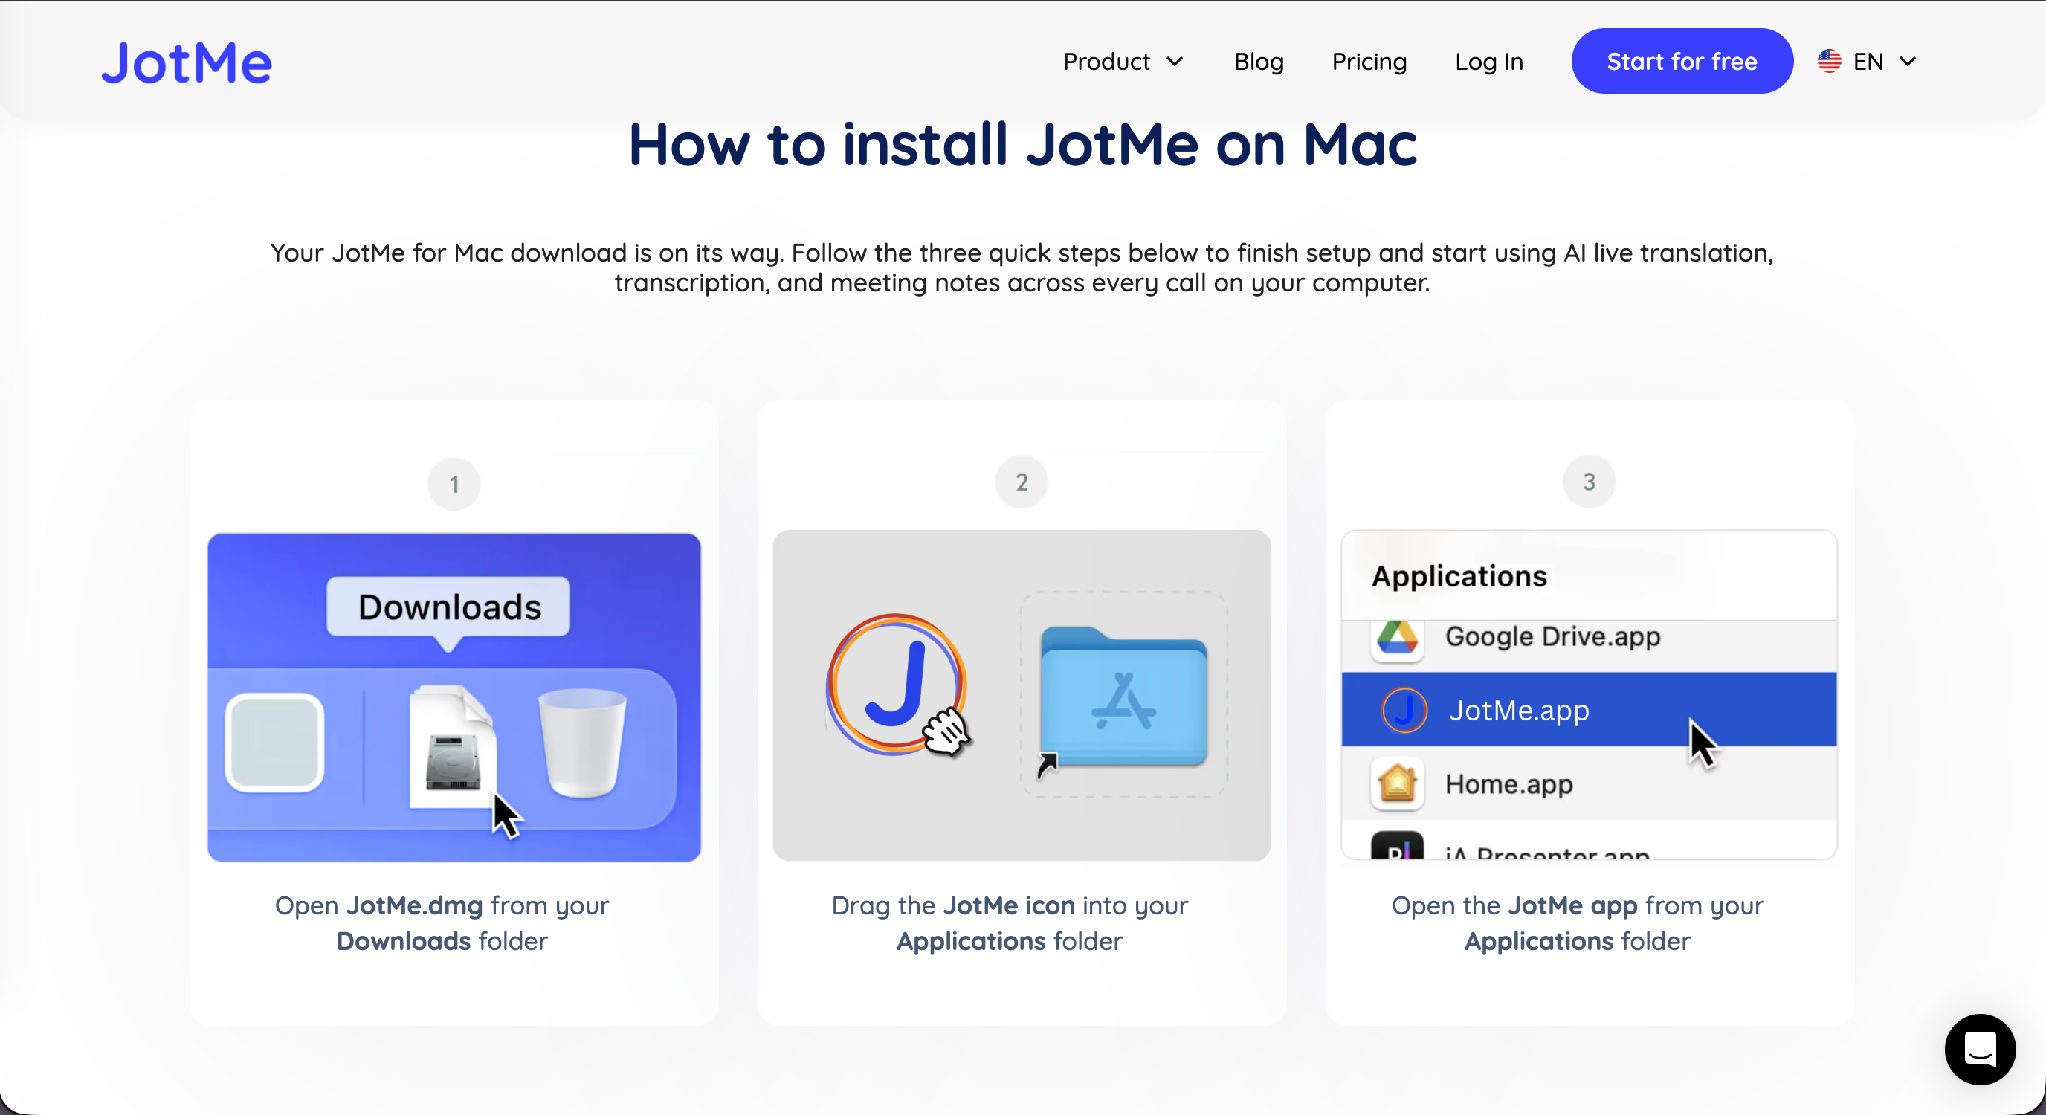Click the Open the JotMe app caption
Viewport: 2046px width, 1115px height.
tap(1578, 923)
